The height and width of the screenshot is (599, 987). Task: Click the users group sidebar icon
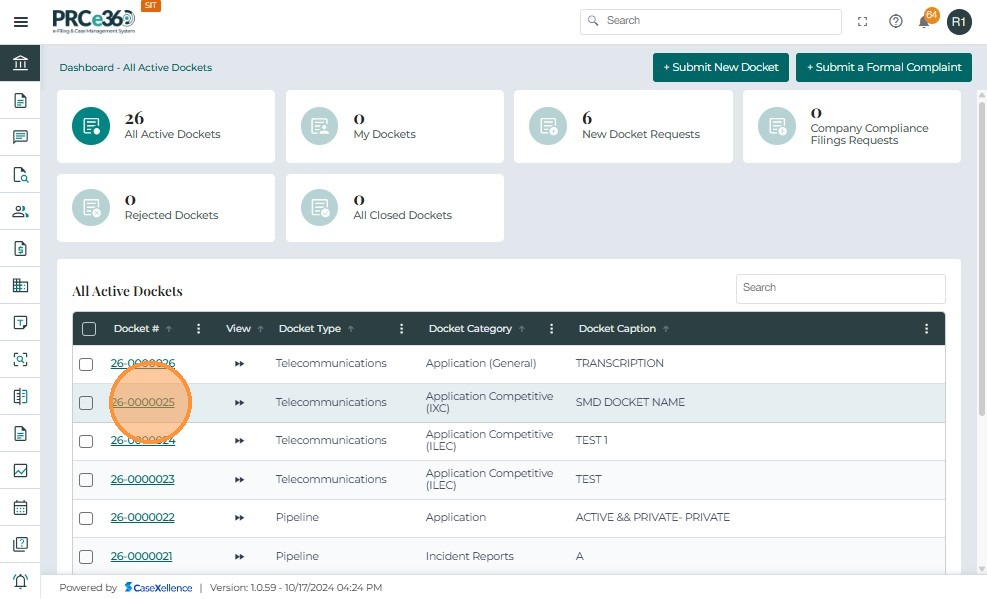20,211
